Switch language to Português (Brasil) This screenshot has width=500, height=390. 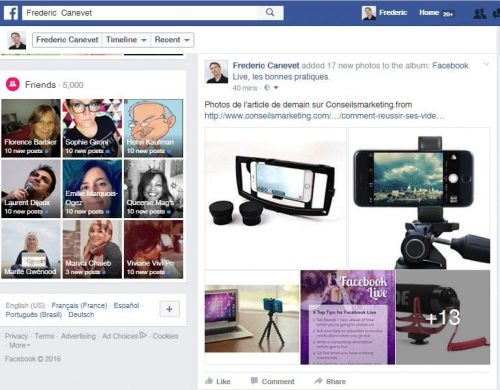34,315
